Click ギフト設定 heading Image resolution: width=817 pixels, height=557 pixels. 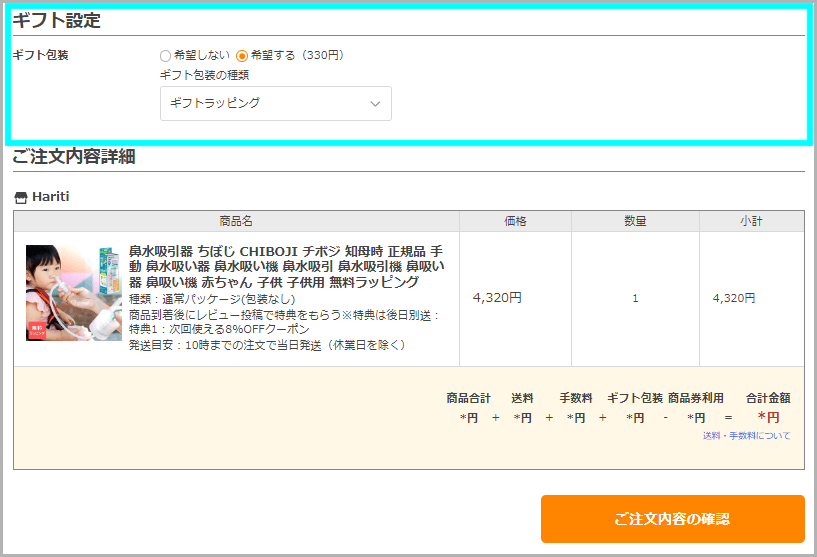pyautogui.click(x=56, y=21)
